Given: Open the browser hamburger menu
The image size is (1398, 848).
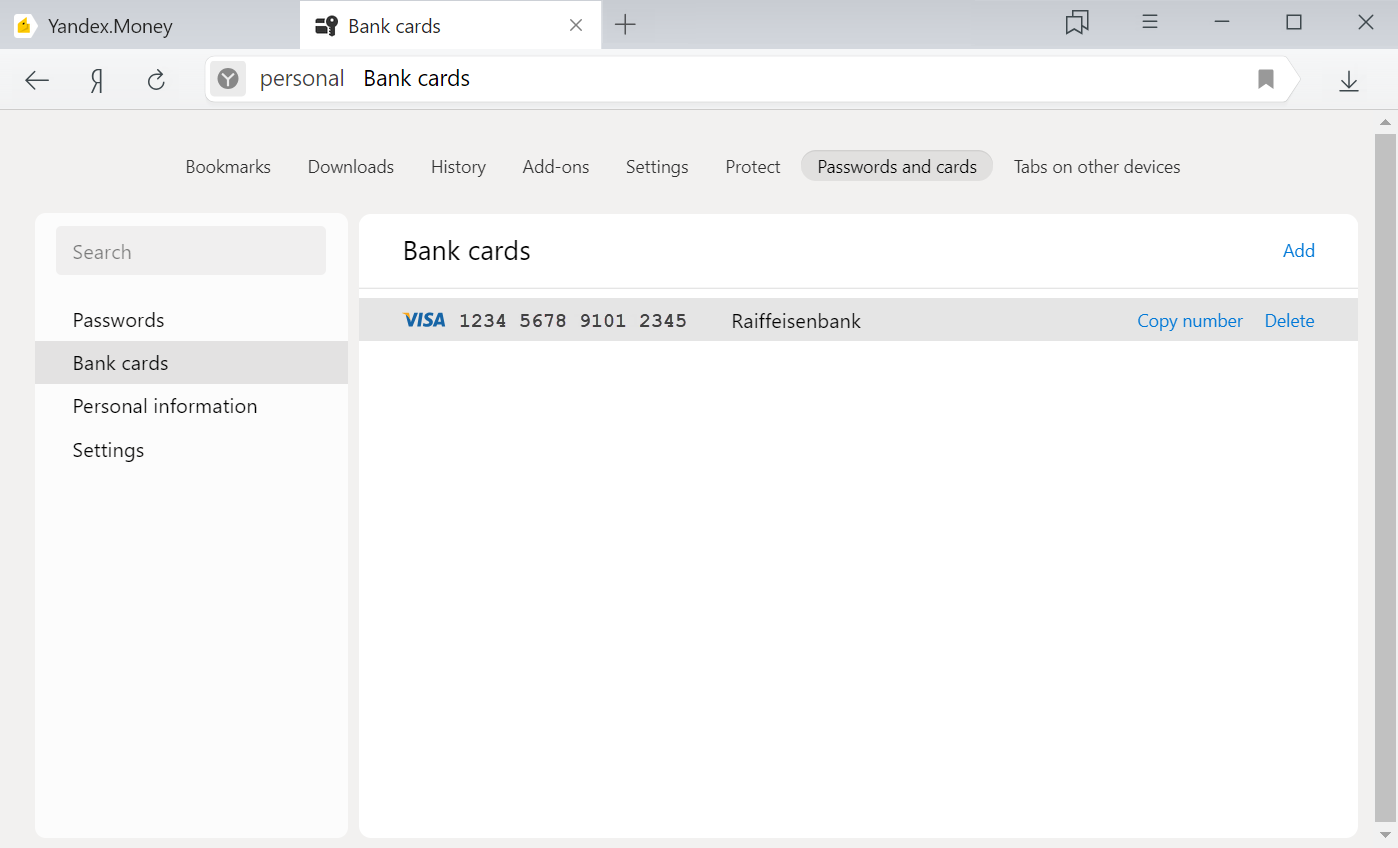Looking at the screenshot, I should [1150, 22].
